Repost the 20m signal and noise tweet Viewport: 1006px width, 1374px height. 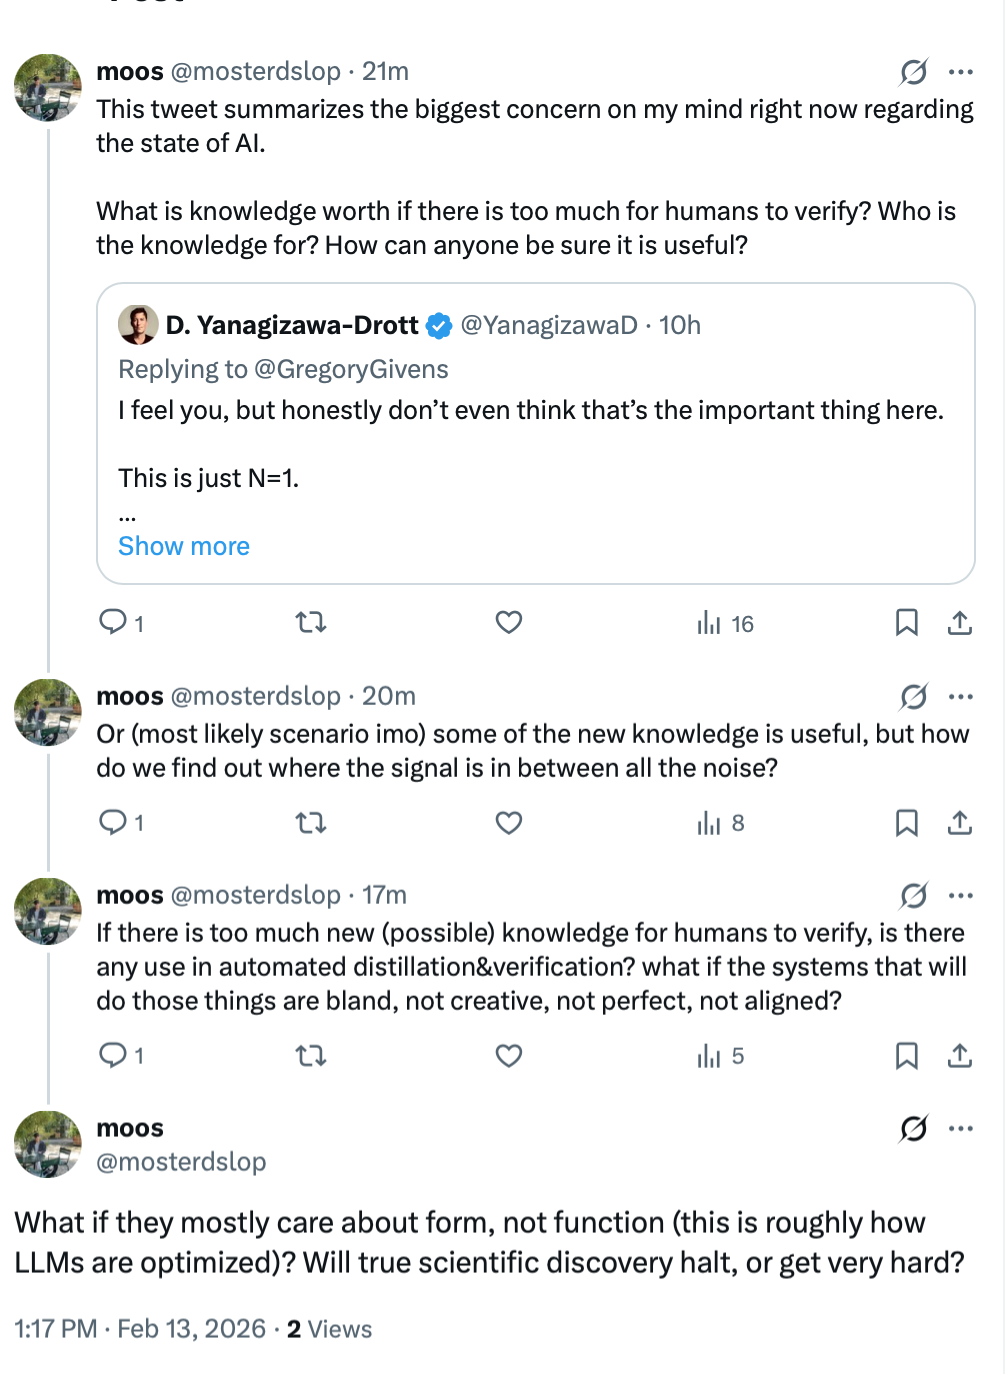(x=311, y=823)
